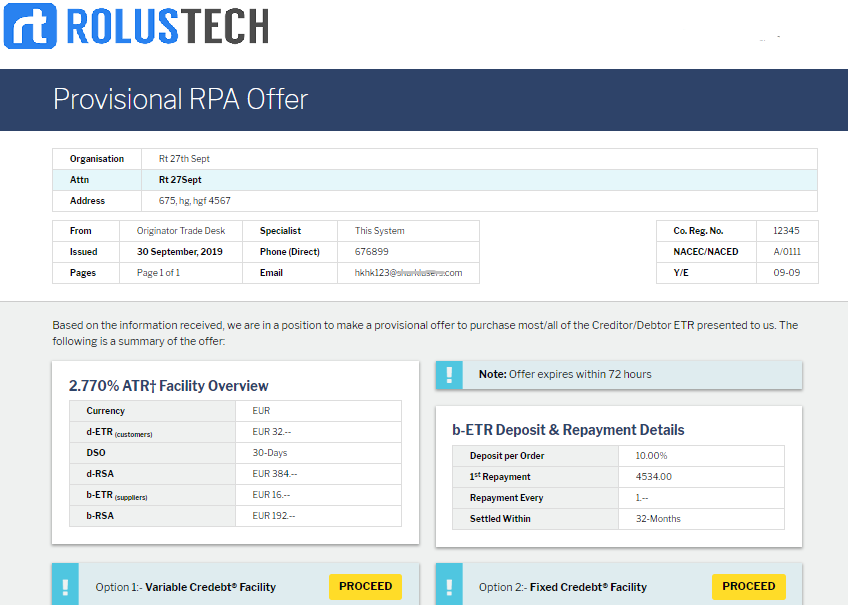
Task: Click the direct phone number '676899'
Action: pyautogui.click(x=372, y=252)
